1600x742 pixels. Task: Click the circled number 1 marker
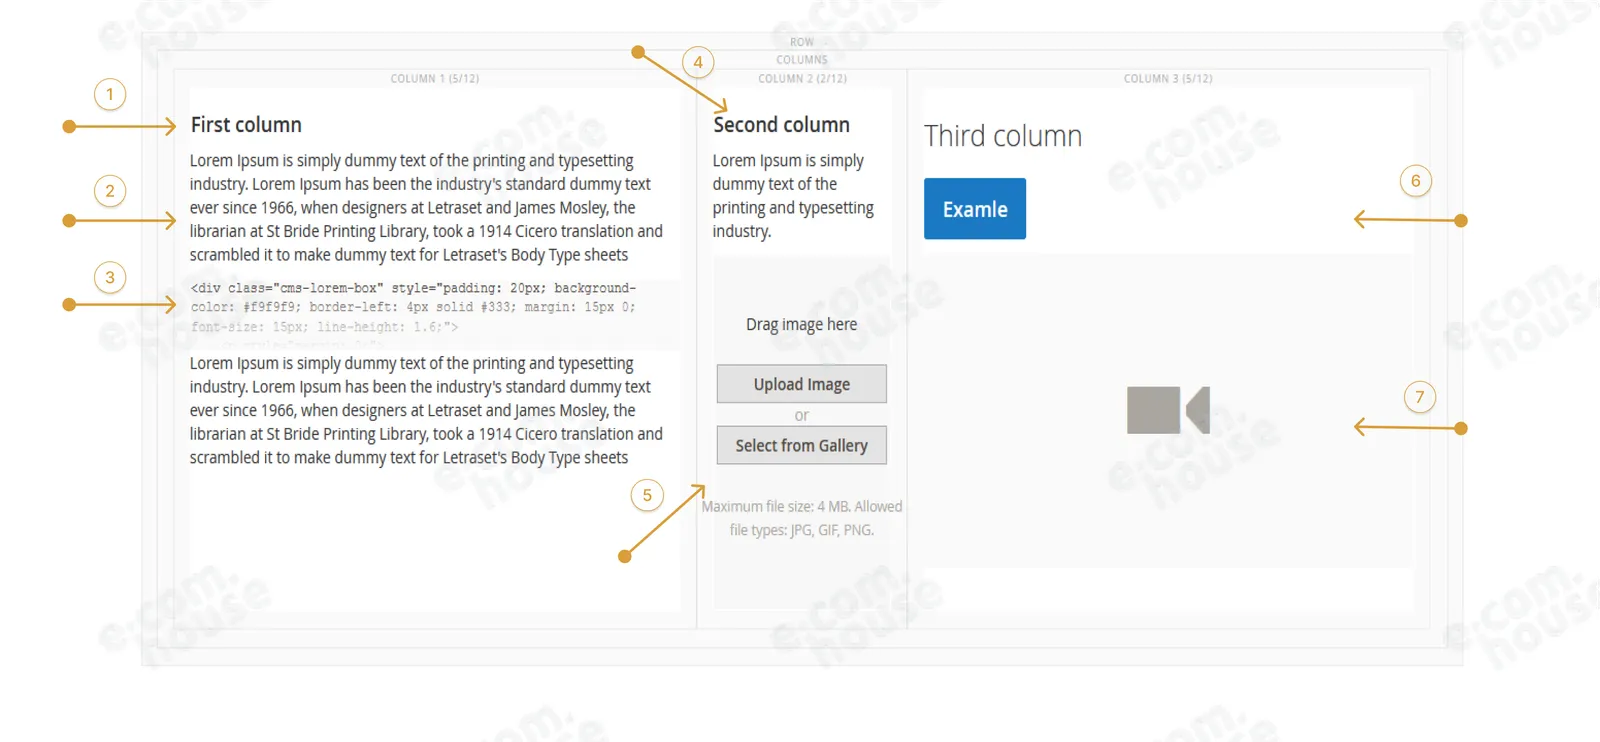click(x=110, y=95)
